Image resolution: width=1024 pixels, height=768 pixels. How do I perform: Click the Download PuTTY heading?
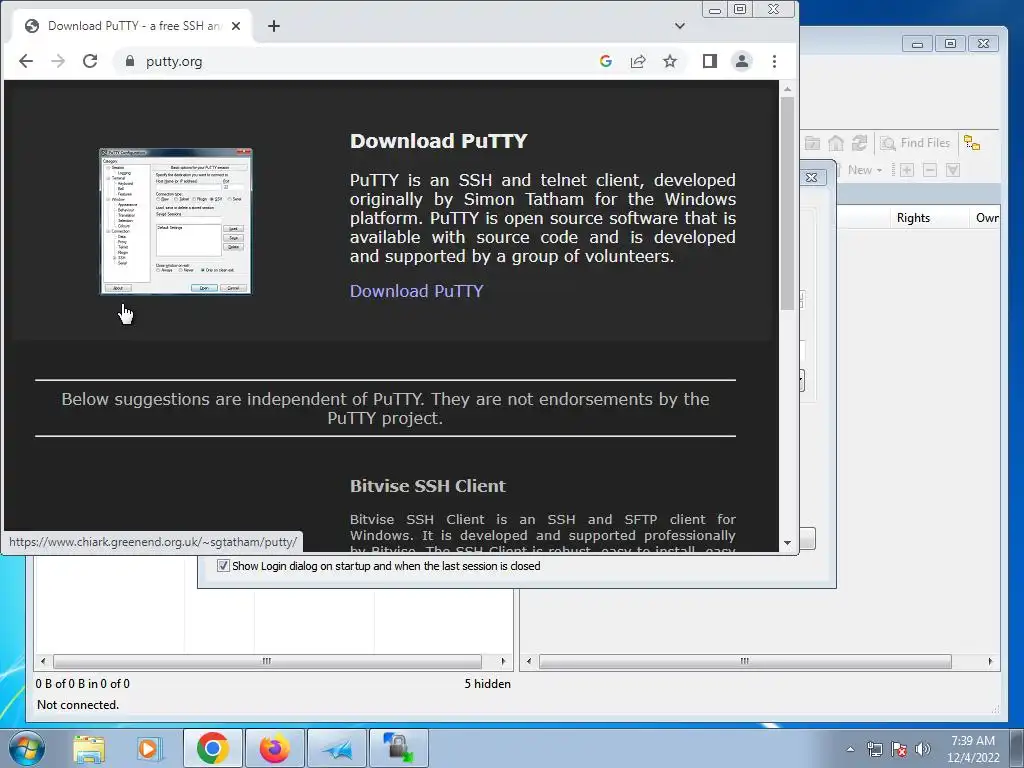438,141
